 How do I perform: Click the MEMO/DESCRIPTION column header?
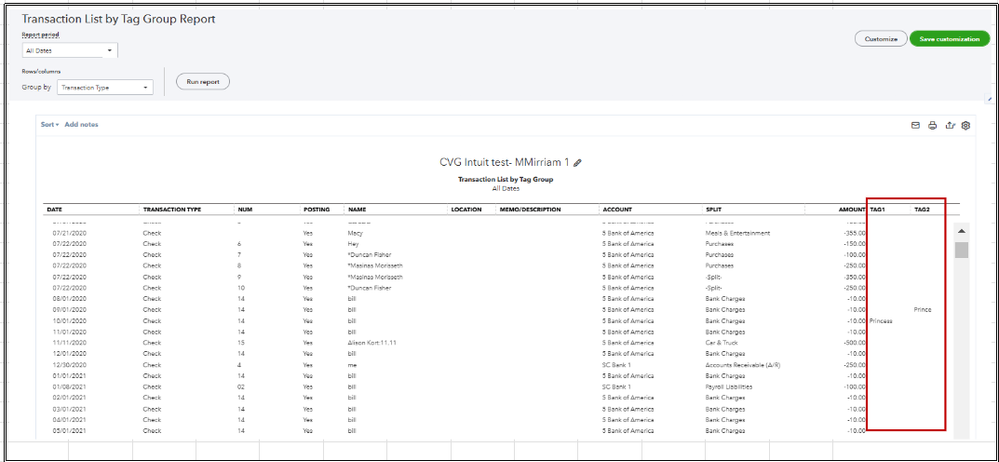coord(530,210)
